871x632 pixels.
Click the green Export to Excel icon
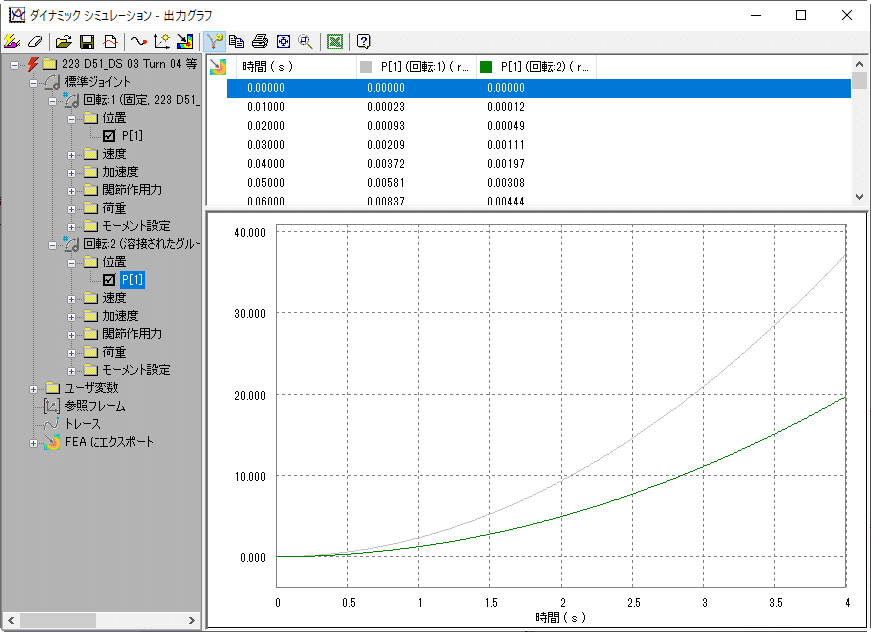(x=335, y=42)
